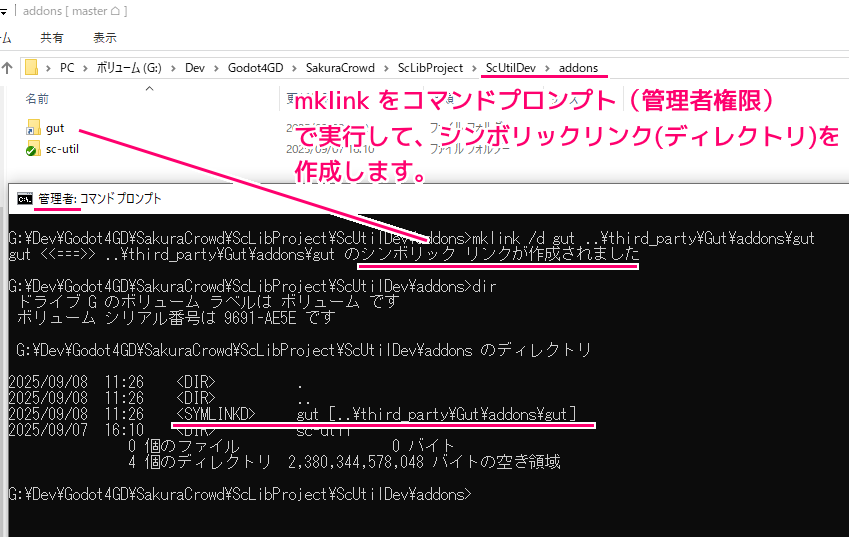This screenshot has width=849, height=537.
Task: Select PC in the address breadcrumb
Action: [x=67, y=68]
